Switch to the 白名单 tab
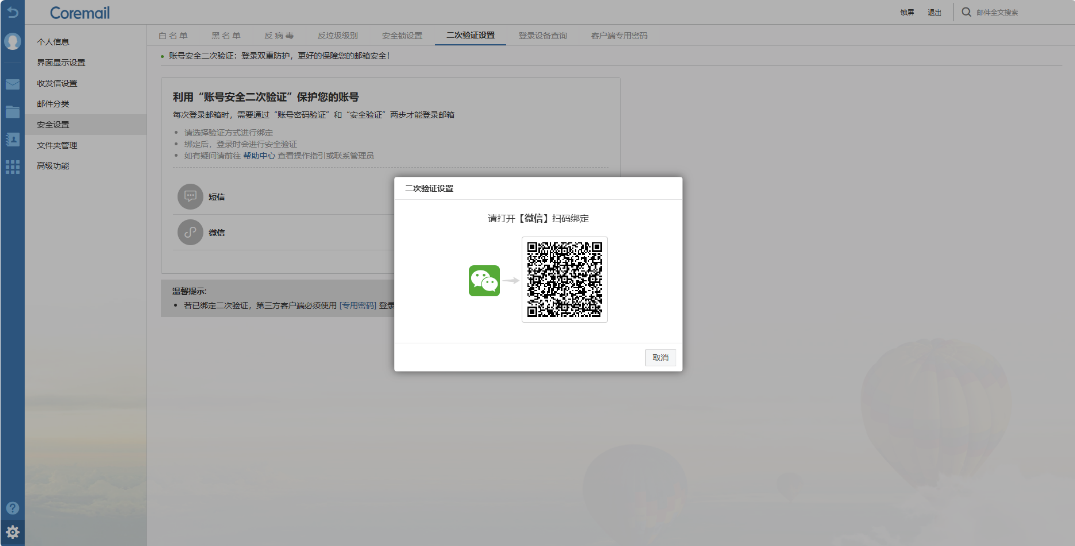The image size is (1075, 546). coord(173,35)
